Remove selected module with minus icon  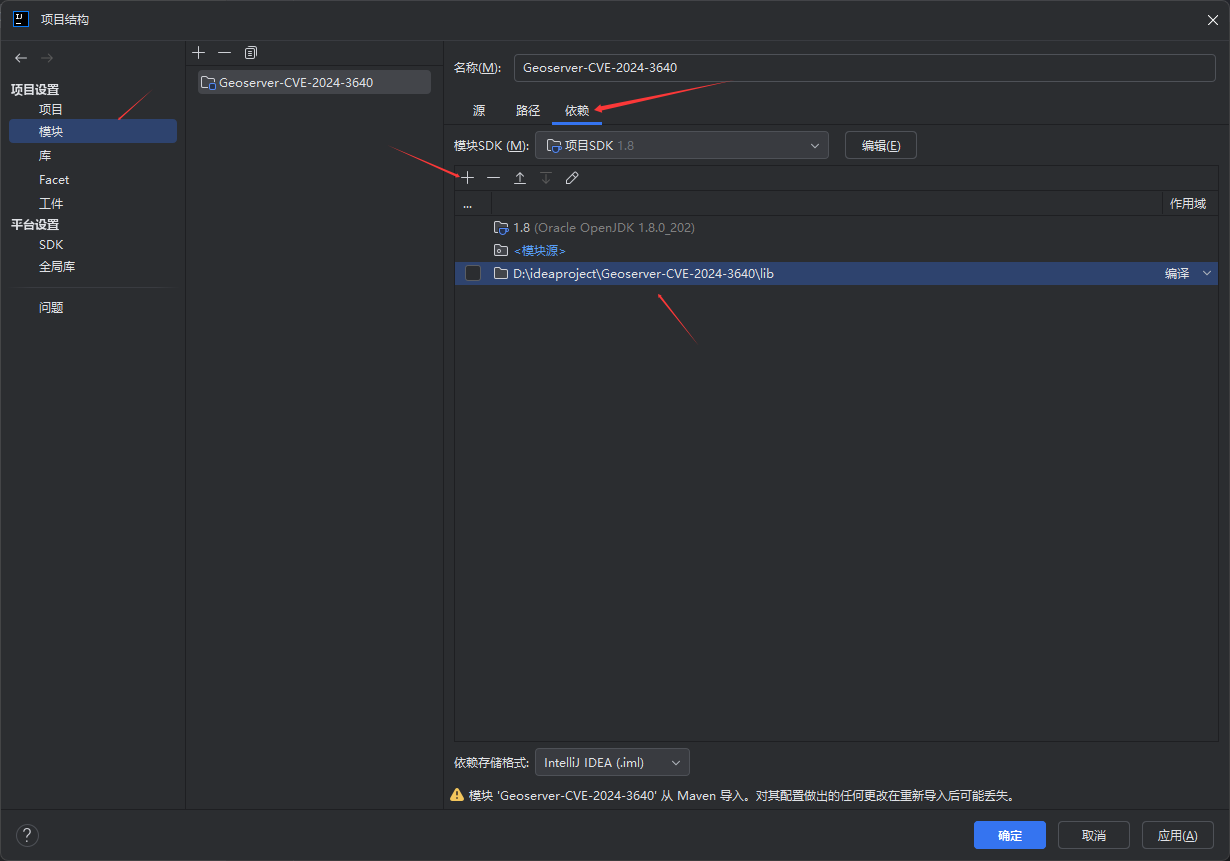coord(224,52)
